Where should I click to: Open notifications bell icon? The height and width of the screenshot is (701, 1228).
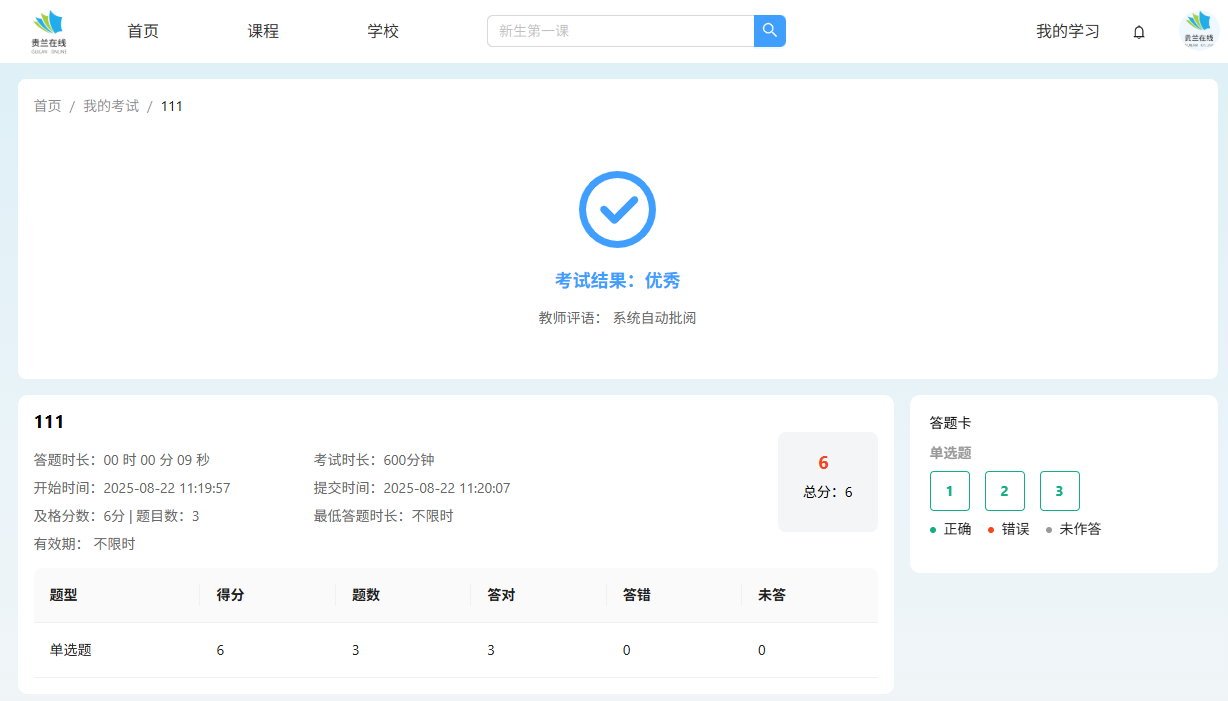pyautogui.click(x=1138, y=32)
